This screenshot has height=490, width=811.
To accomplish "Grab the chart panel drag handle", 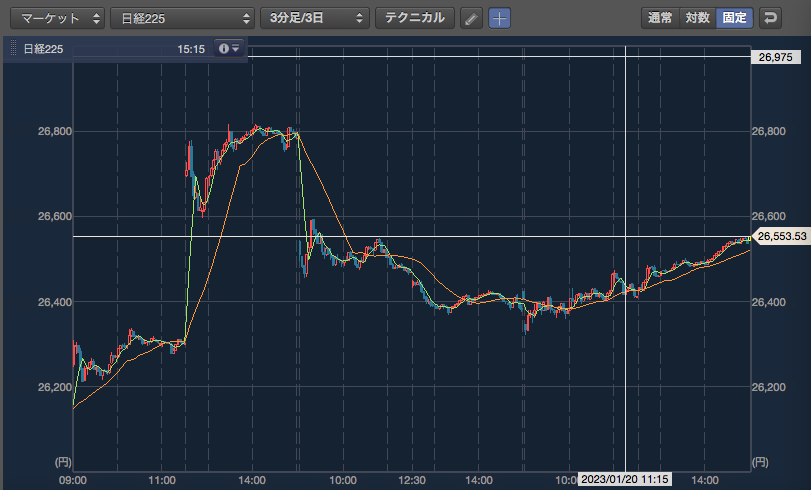I will coord(14,49).
